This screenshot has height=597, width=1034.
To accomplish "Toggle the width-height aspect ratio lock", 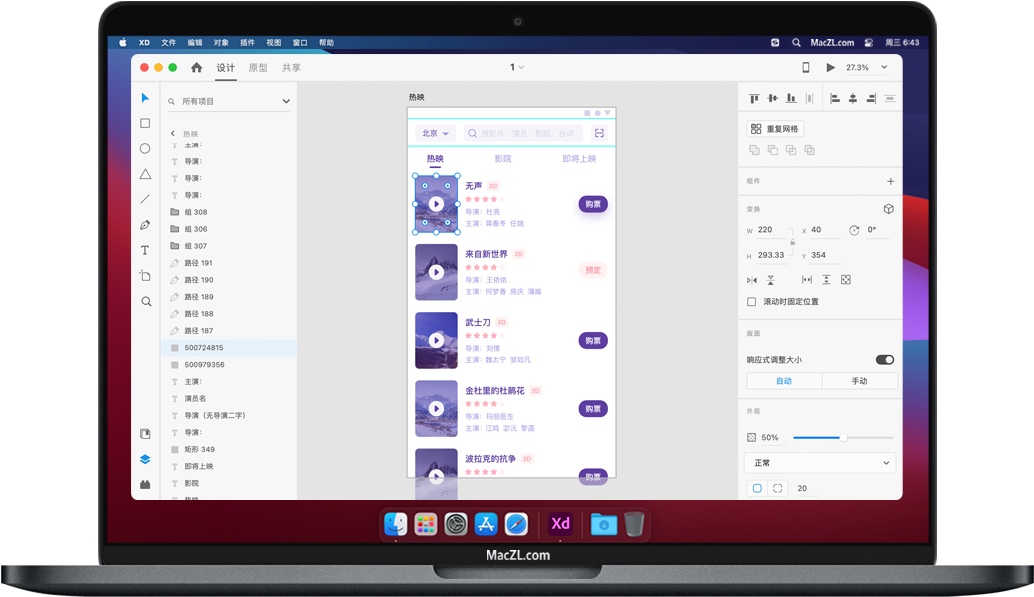I will click(793, 242).
